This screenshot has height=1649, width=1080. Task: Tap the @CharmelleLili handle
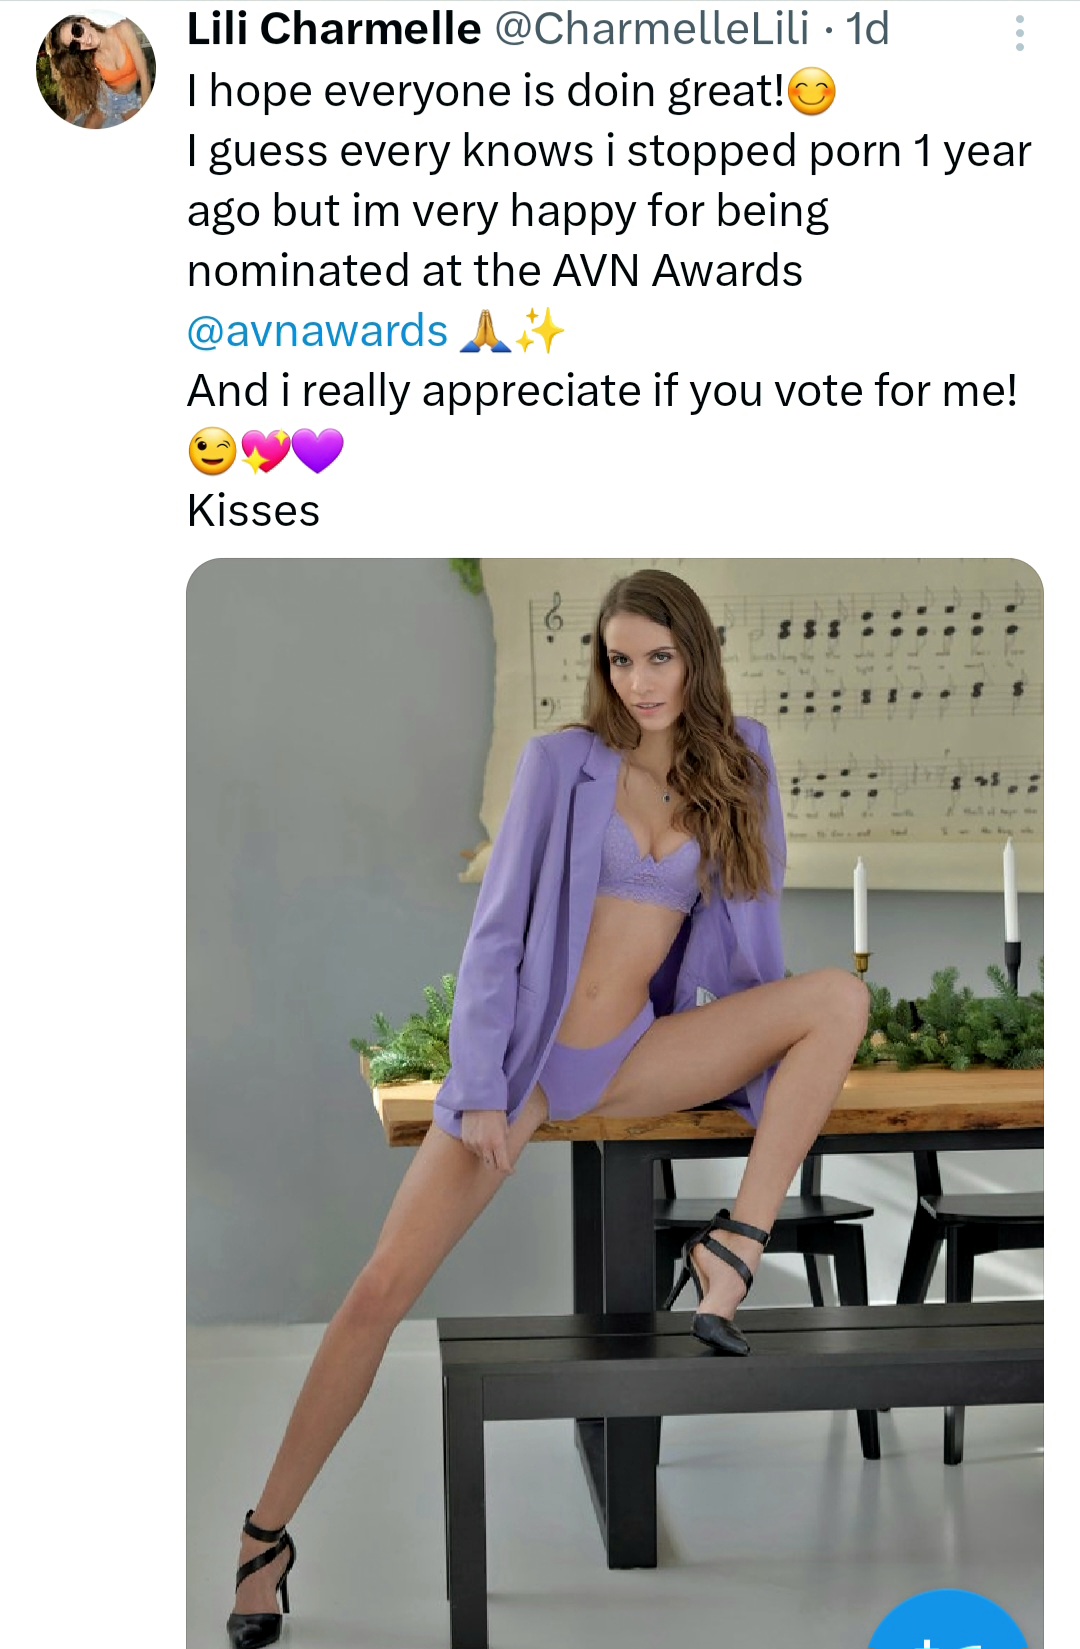pos(652,29)
